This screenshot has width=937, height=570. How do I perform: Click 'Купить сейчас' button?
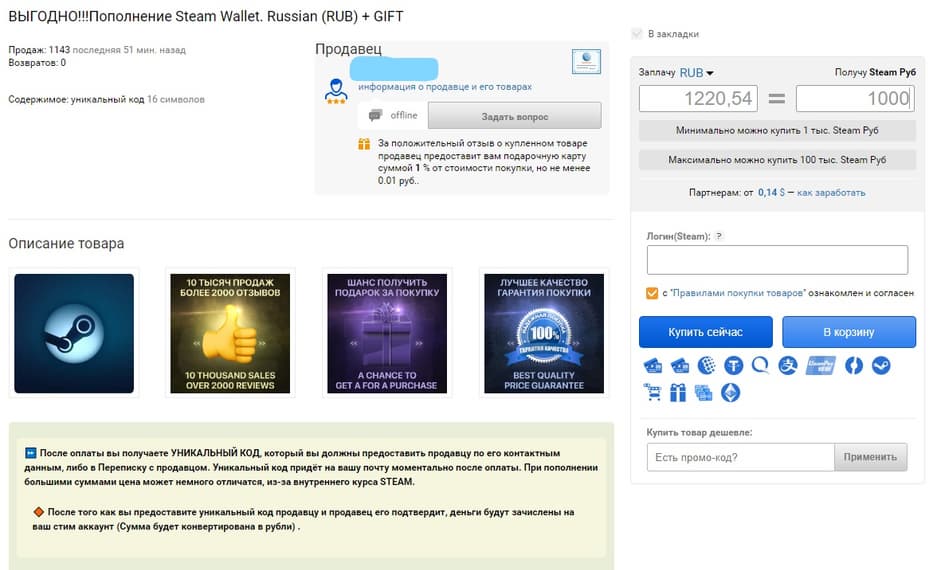(706, 332)
